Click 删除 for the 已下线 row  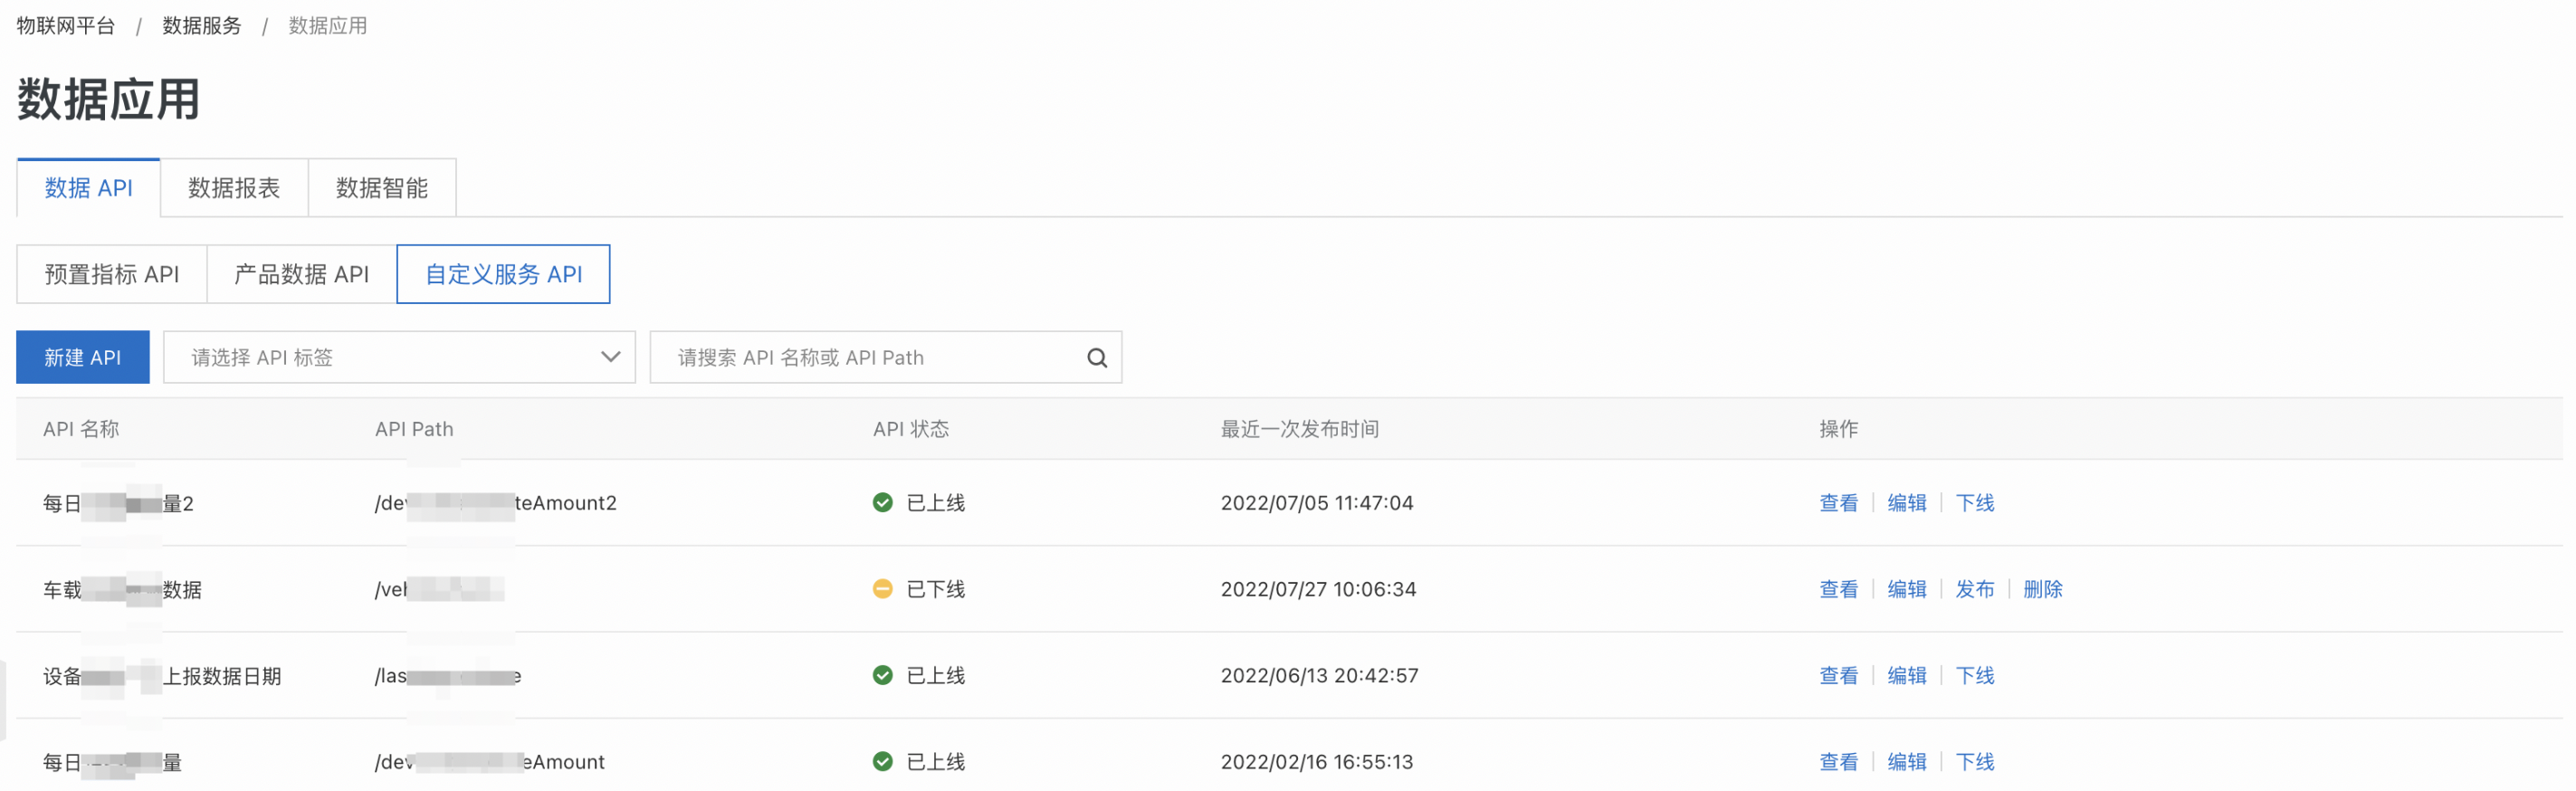point(2043,589)
